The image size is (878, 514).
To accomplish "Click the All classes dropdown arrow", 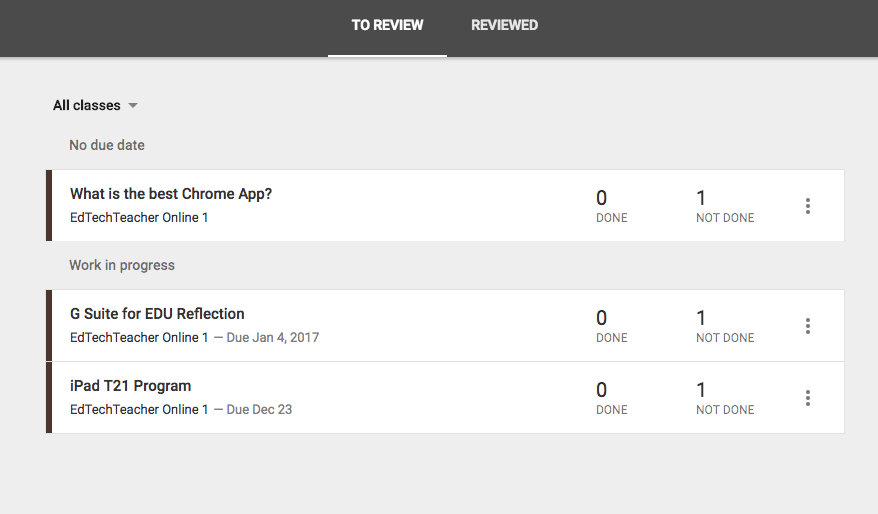I will 133,106.
